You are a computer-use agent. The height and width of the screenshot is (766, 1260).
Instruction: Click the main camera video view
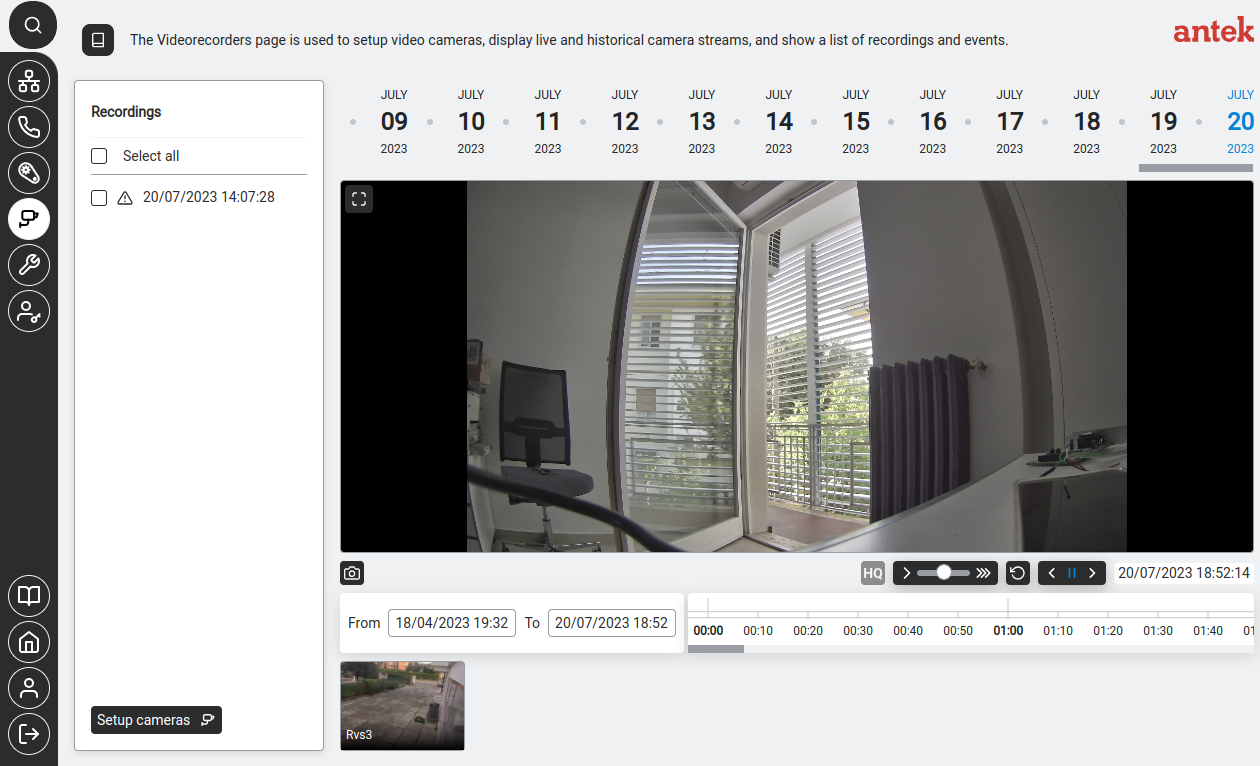(x=797, y=366)
